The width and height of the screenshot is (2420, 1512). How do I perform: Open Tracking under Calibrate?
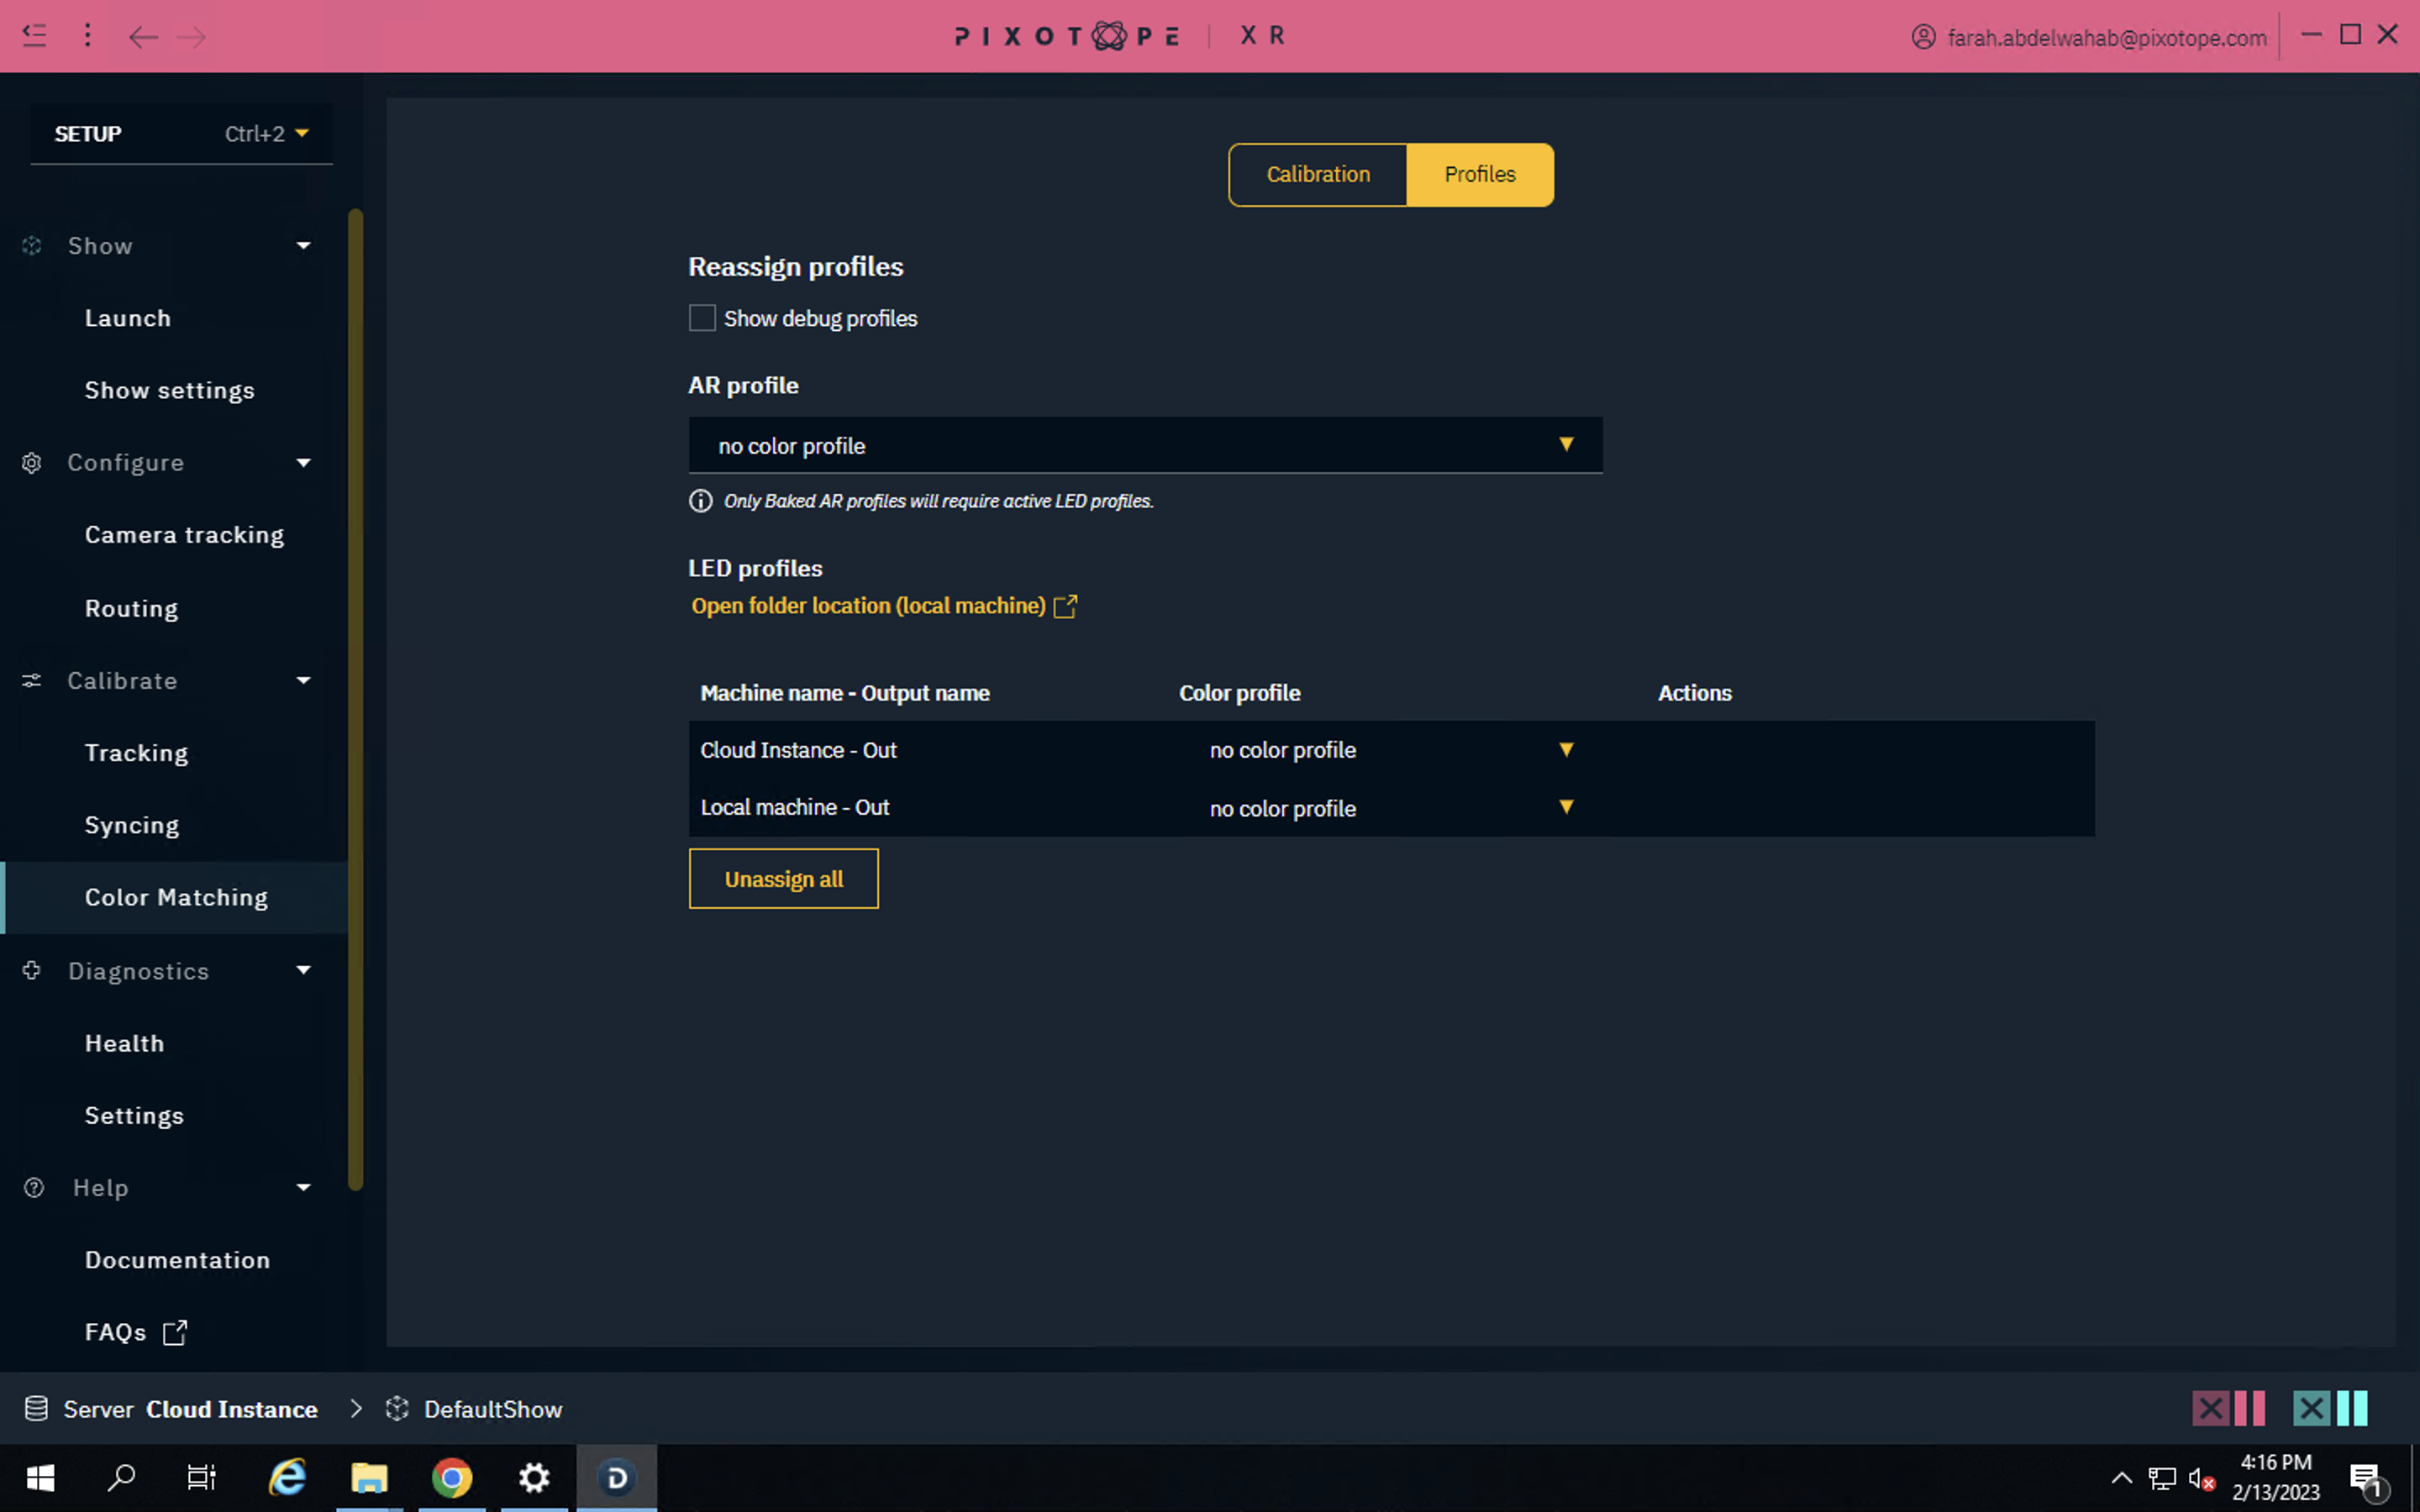click(137, 753)
